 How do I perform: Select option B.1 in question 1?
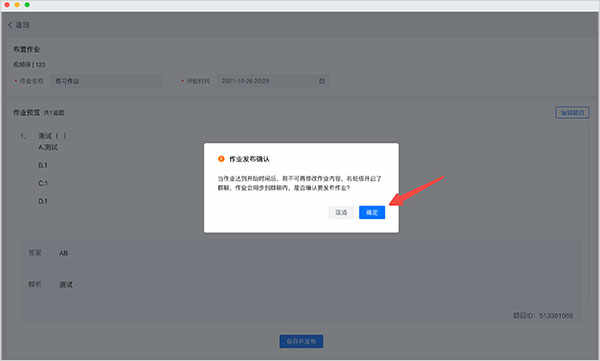click(42, 165)
